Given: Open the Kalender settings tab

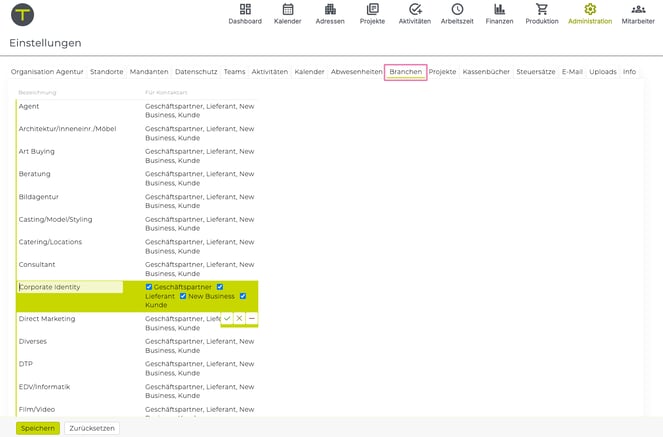Looking at the screenshot, I should tap(309, 72).
